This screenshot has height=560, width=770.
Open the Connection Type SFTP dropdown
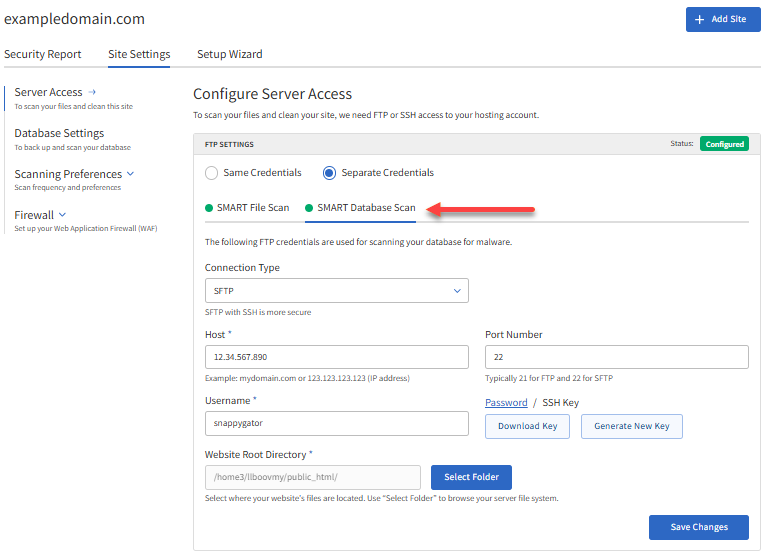click(336, 291)
